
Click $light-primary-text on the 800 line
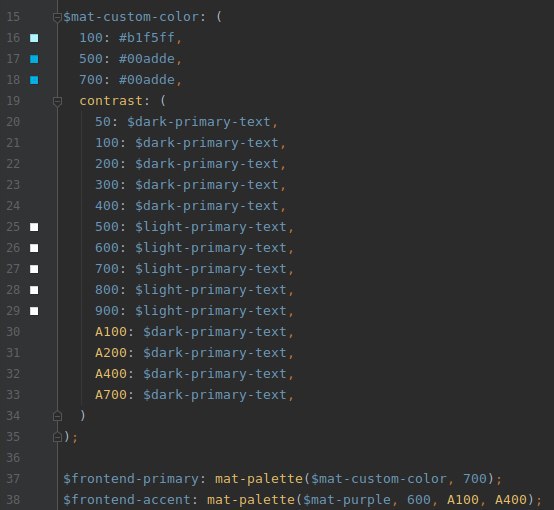pos(211,290)
